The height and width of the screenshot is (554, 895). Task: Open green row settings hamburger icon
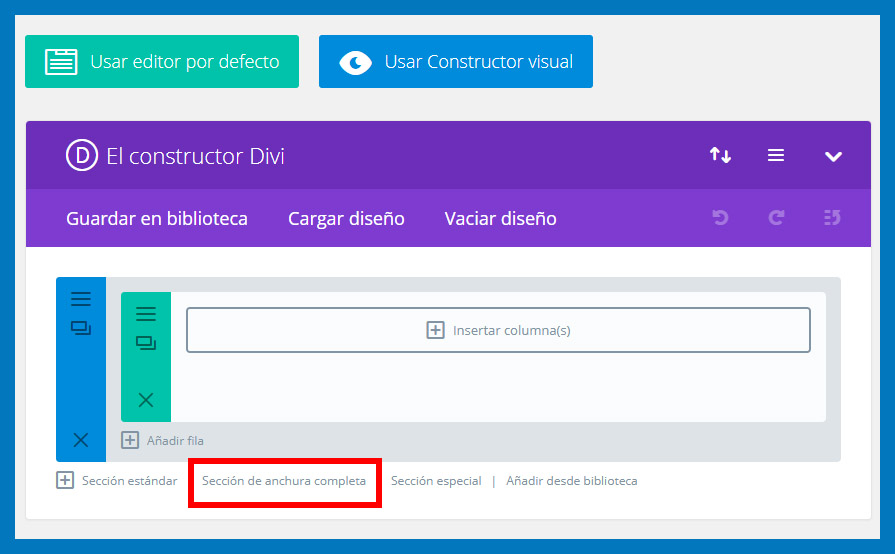click(146, 314)
